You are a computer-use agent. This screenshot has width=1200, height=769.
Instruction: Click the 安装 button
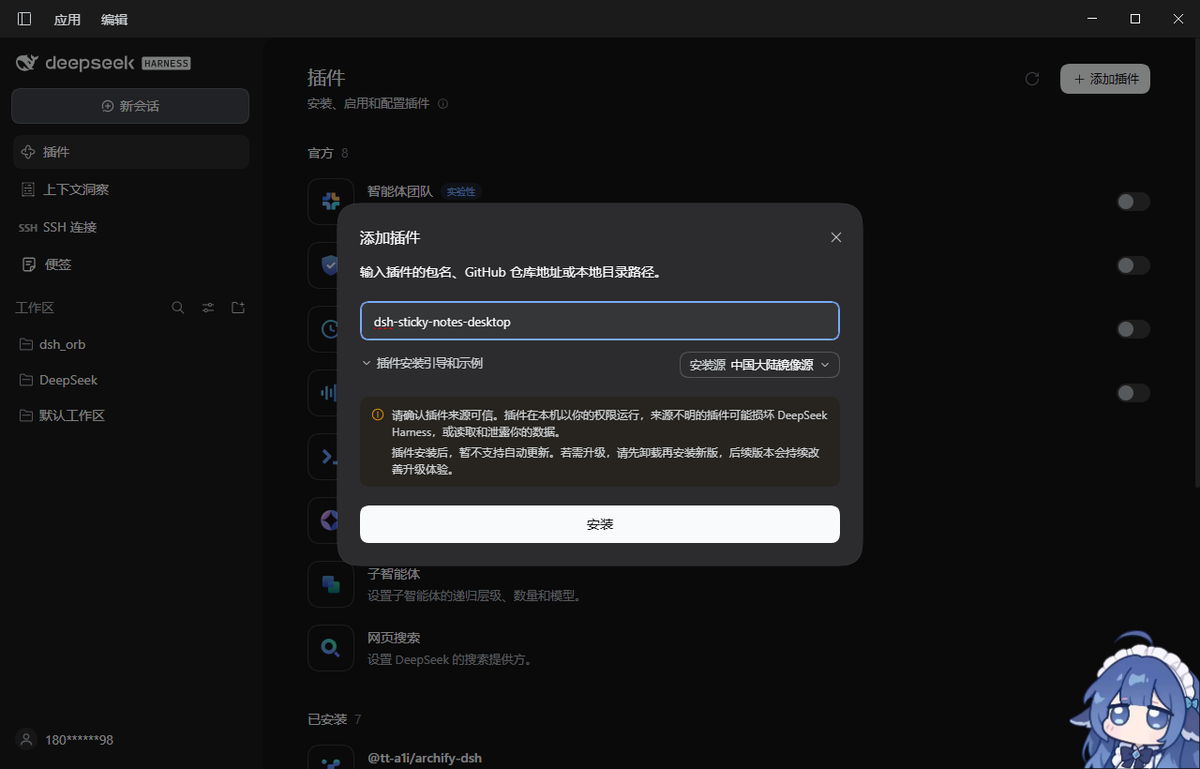(600, 524)
